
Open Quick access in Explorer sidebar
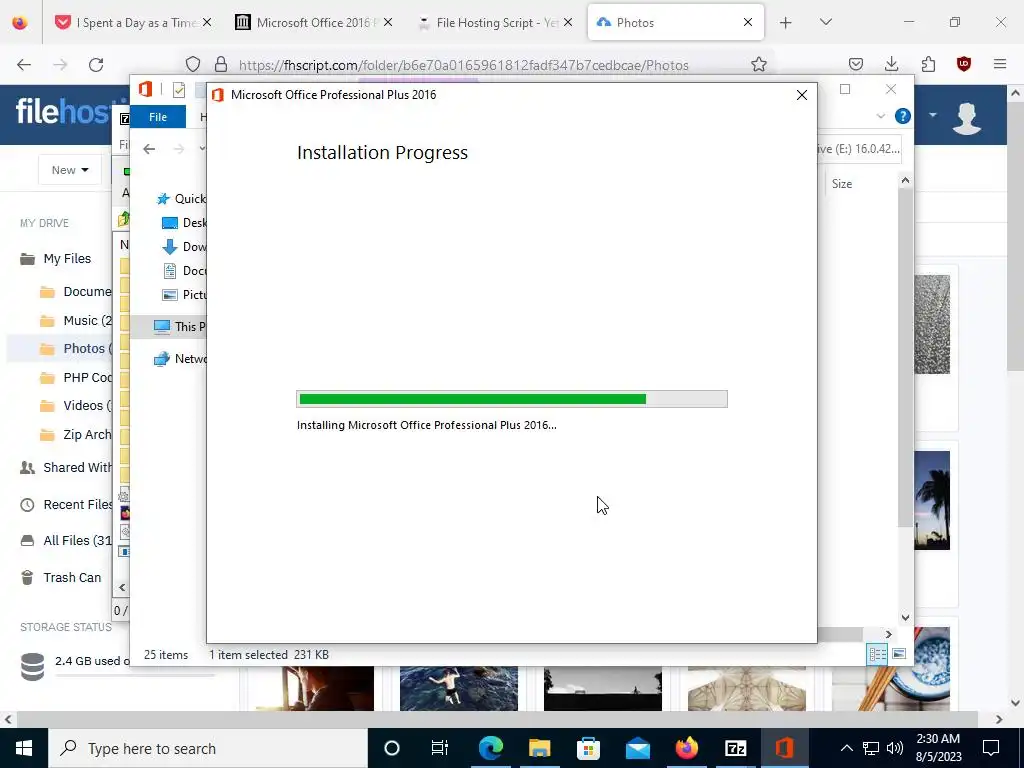tap(182, 199)
